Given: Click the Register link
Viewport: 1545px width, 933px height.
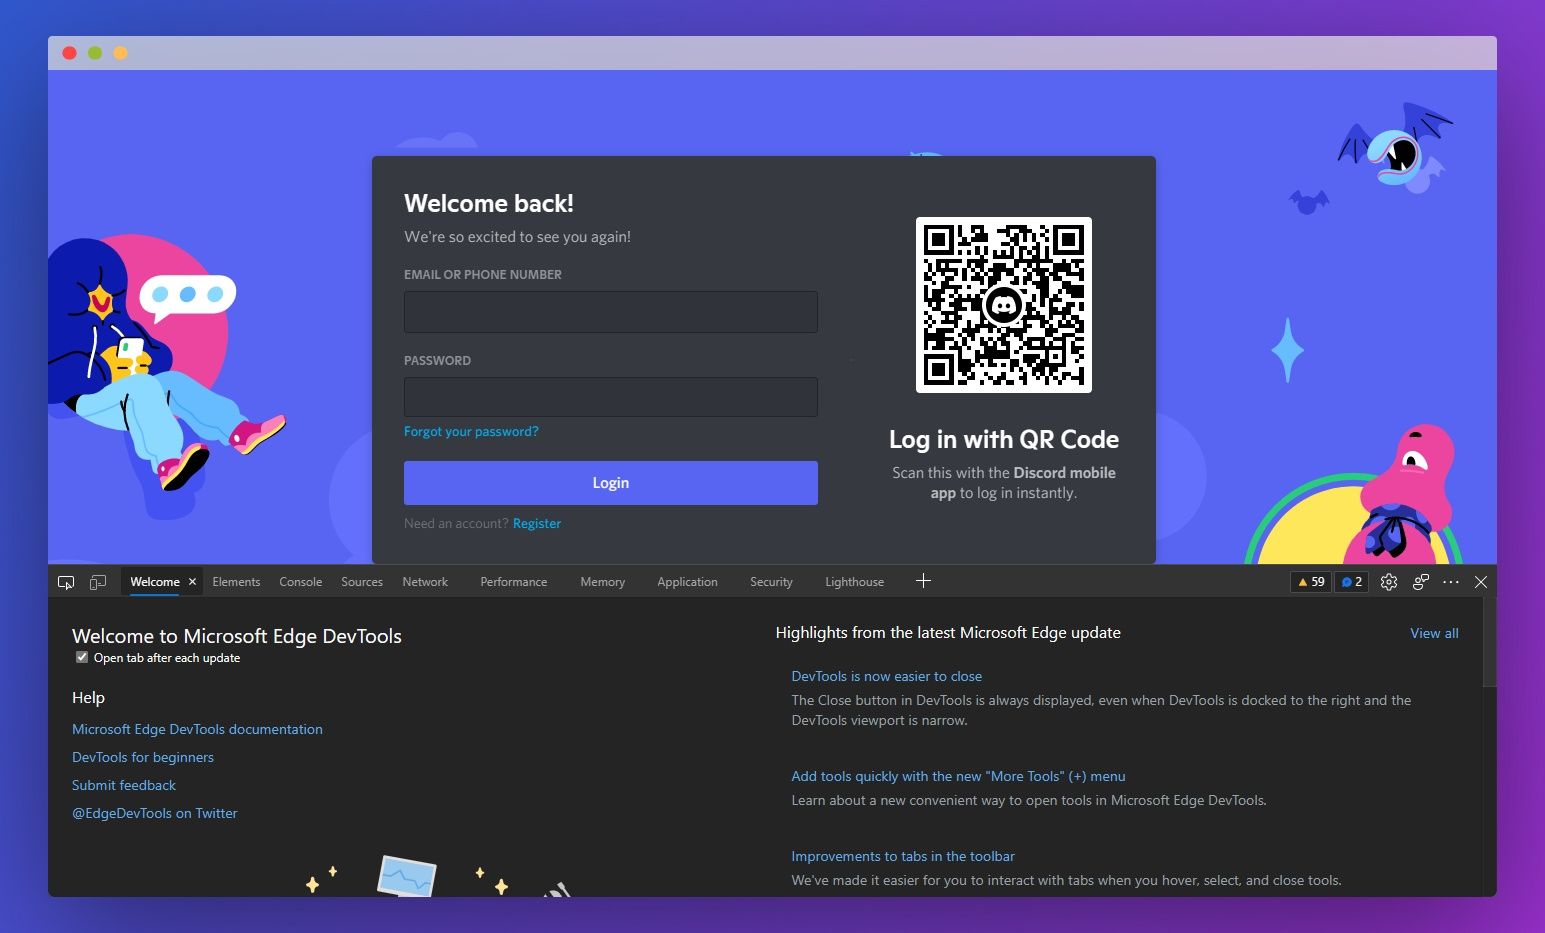Looking at the screenshot, I should click(x=537, y=524).
